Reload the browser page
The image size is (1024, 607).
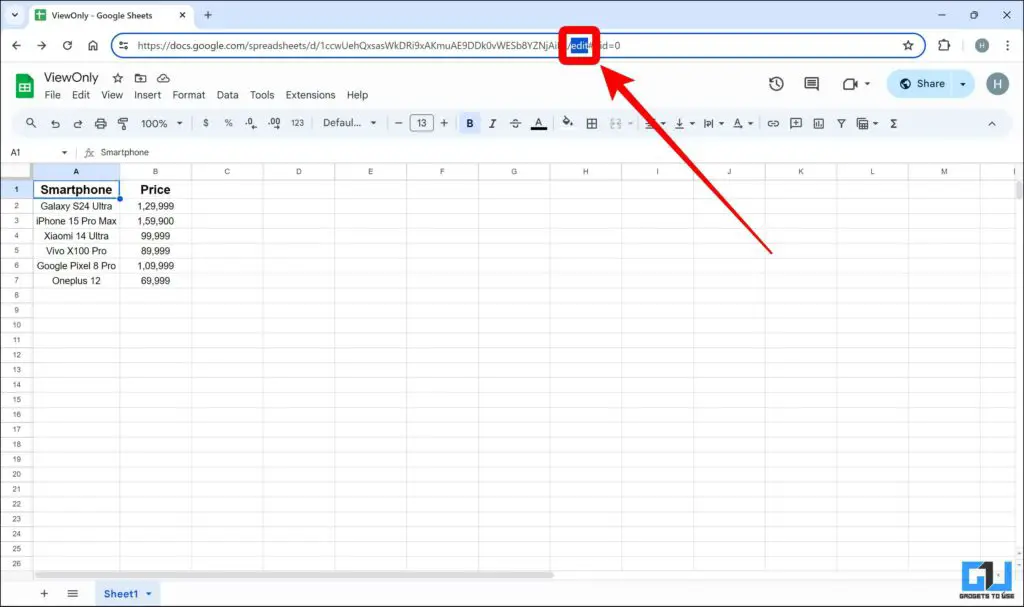click(x=67, y=45)
